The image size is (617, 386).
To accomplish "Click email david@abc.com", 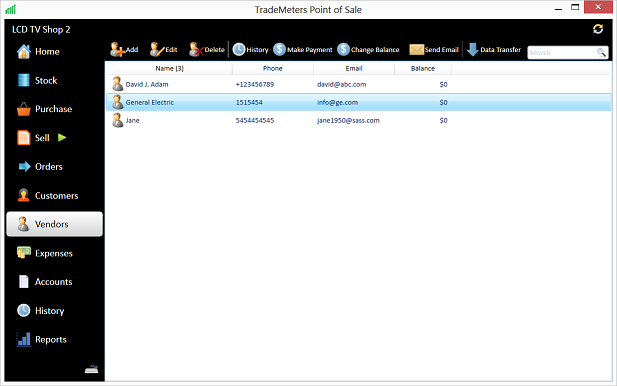I will click(x=342, y=84).
